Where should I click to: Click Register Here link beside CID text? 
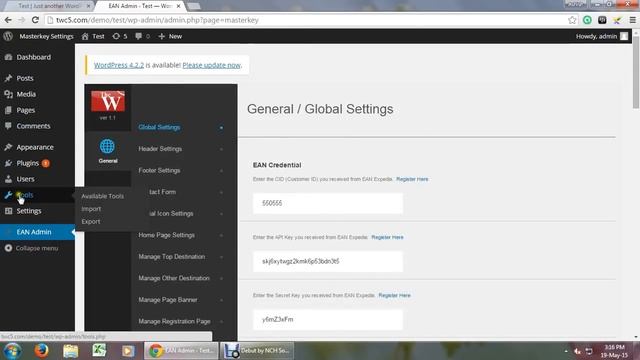pos(412,179)
